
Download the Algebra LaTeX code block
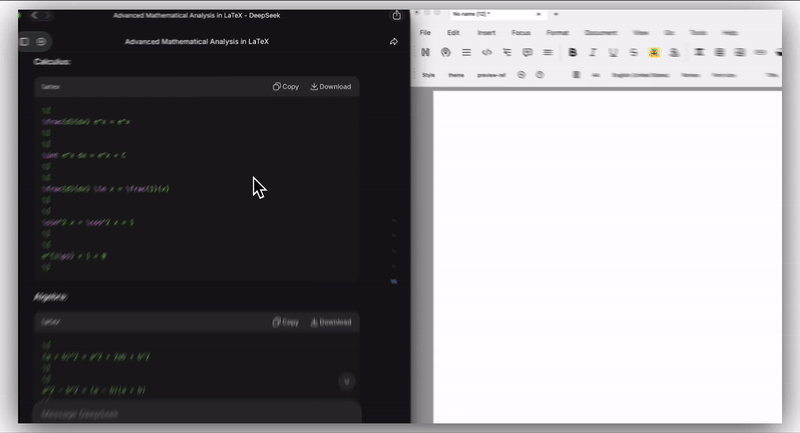coord(331,322)
